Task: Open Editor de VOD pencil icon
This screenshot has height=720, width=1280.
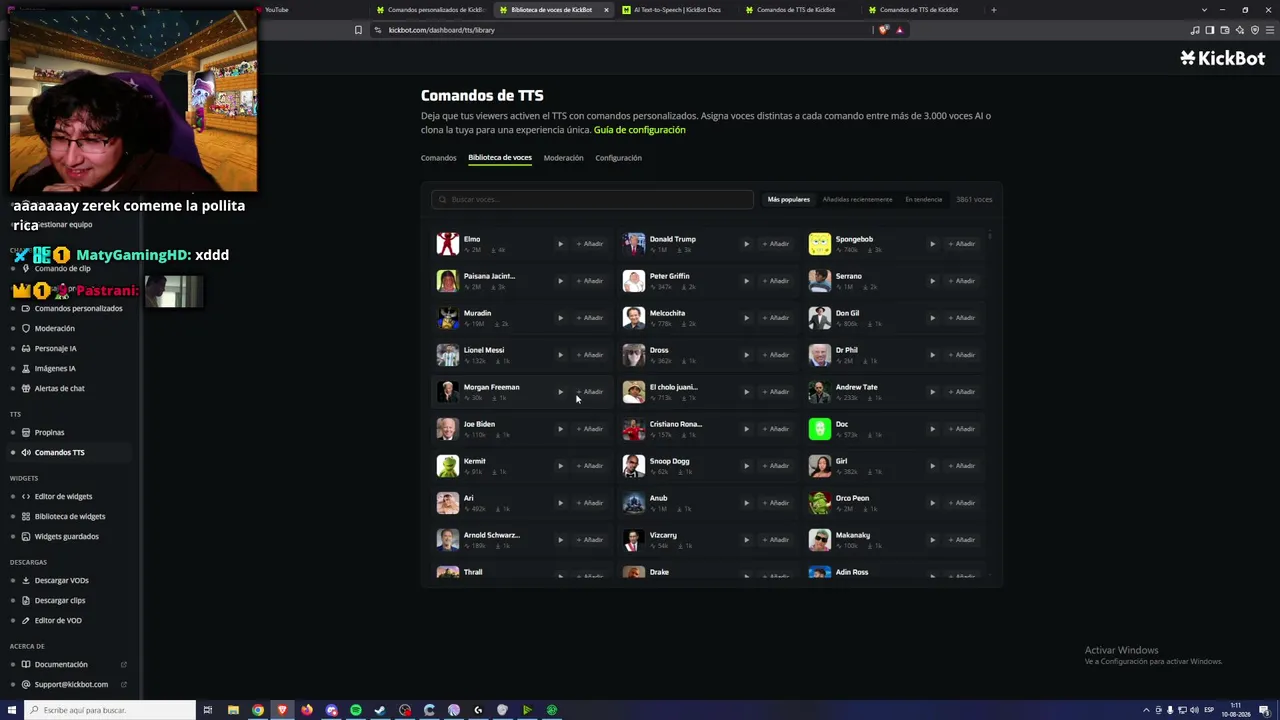Action: pyautogui.click(x=27, y=620)
